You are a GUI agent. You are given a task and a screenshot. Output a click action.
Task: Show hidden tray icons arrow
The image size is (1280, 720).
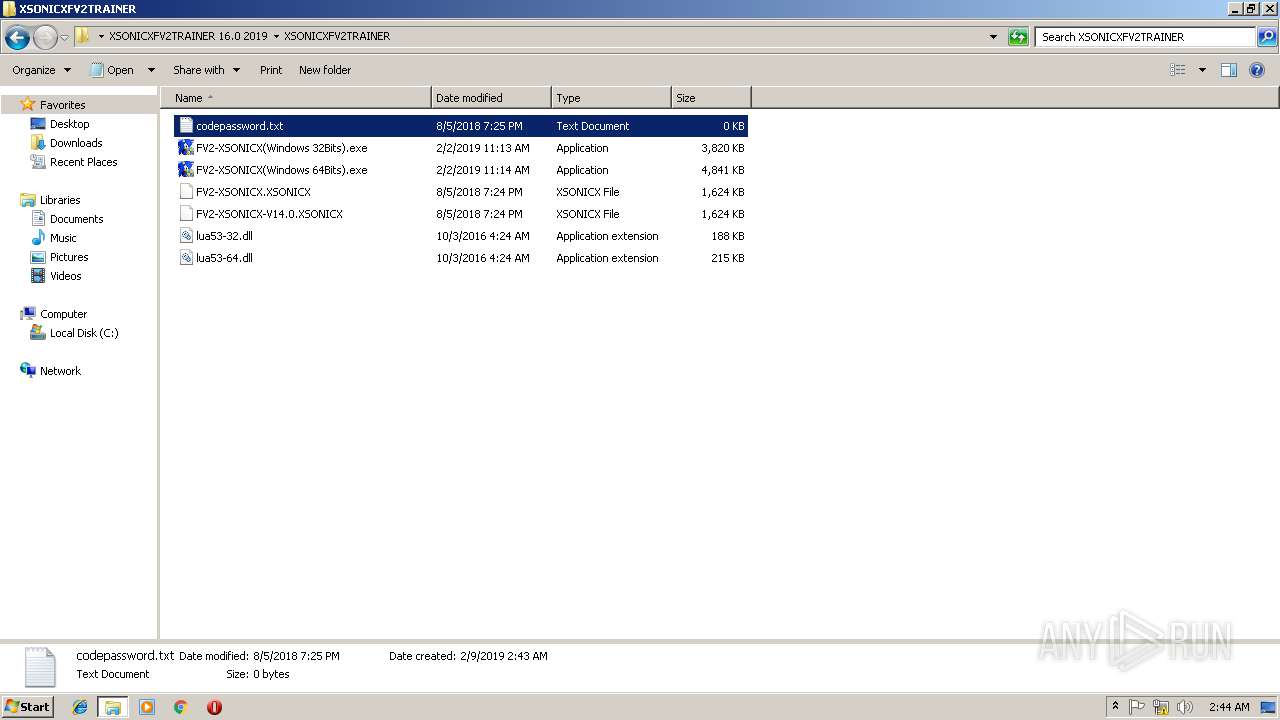click(1116, 707)
